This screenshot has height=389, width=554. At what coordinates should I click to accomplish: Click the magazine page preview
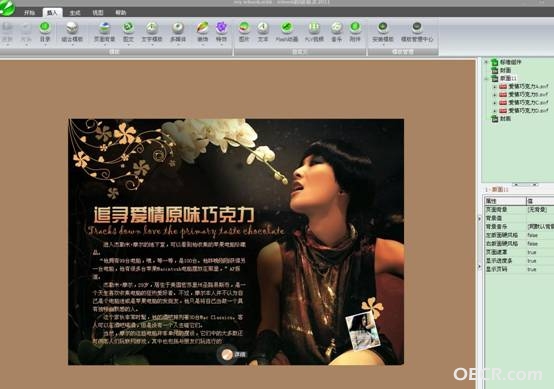236,242
